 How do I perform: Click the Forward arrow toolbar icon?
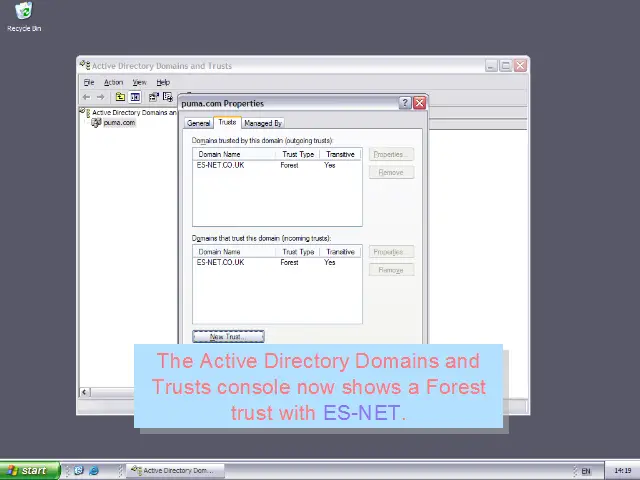coord(100,97)
